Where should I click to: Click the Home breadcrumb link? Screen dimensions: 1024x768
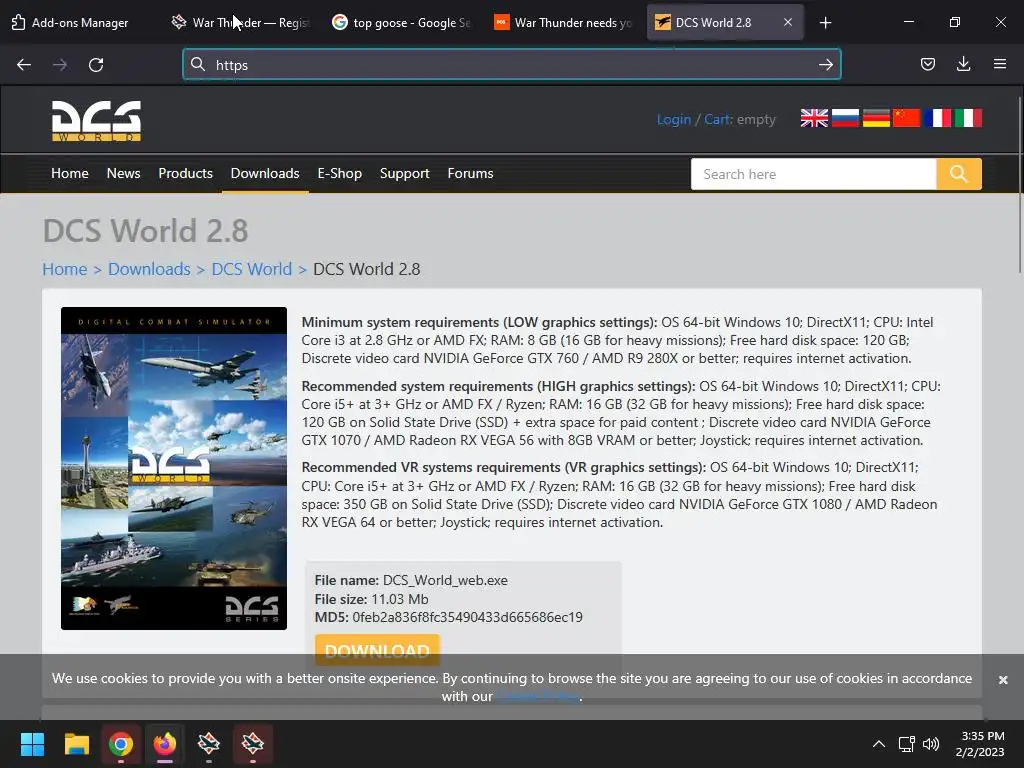click(65, 269)
